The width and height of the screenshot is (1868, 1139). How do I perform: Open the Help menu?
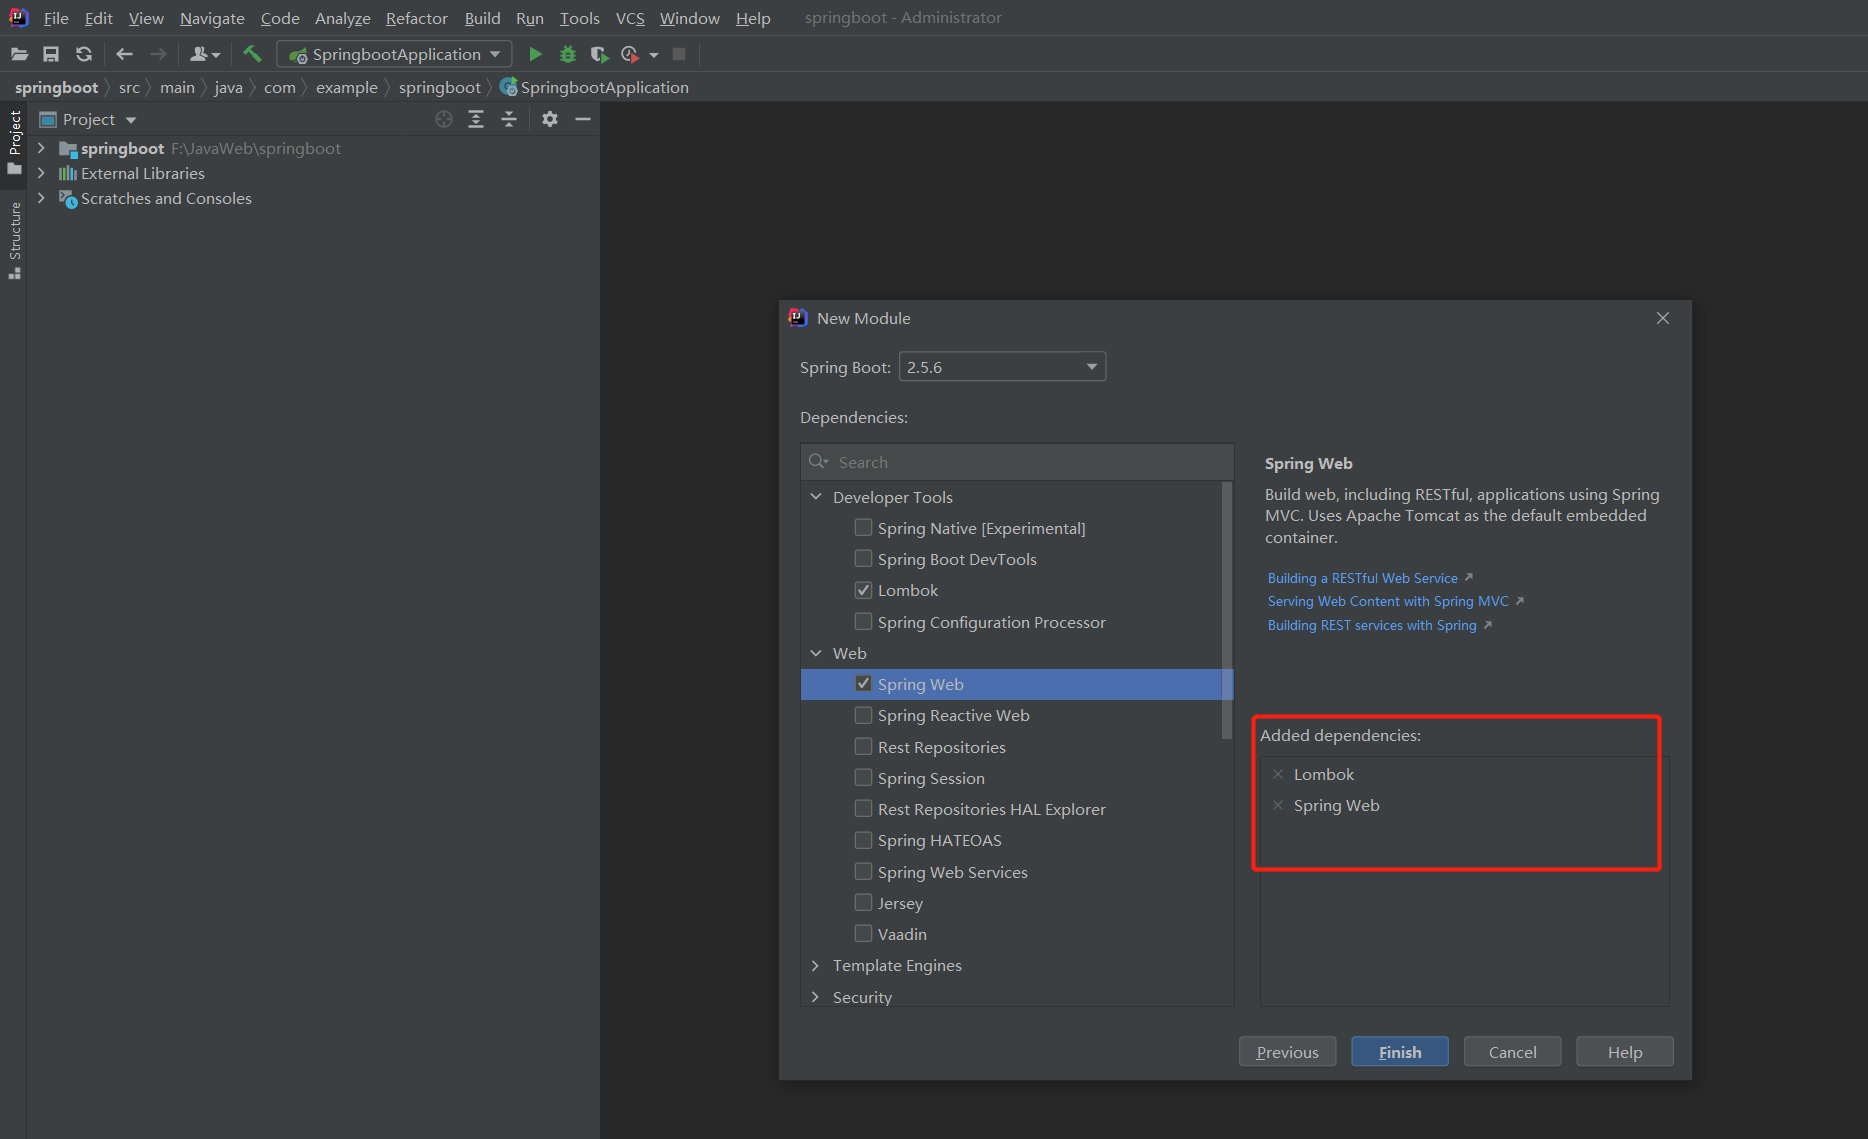pyautogui.click(x=753, y=18)
